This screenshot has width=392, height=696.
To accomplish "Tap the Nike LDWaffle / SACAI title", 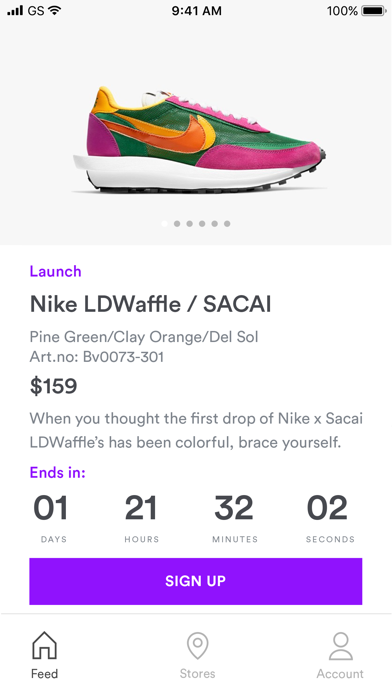I will (x=150, y=304).
